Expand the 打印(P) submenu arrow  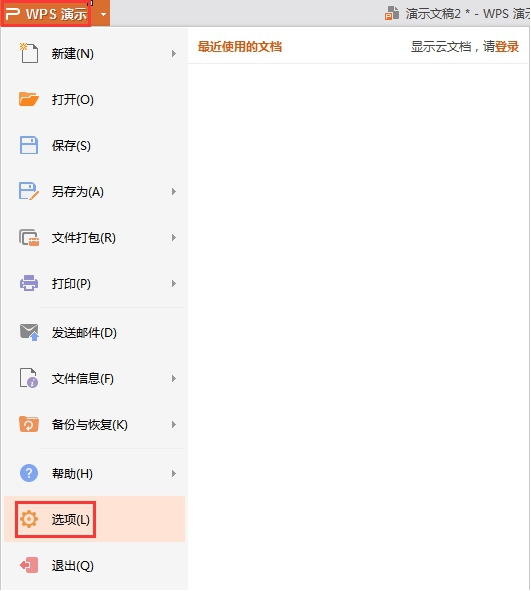[174, 283]
